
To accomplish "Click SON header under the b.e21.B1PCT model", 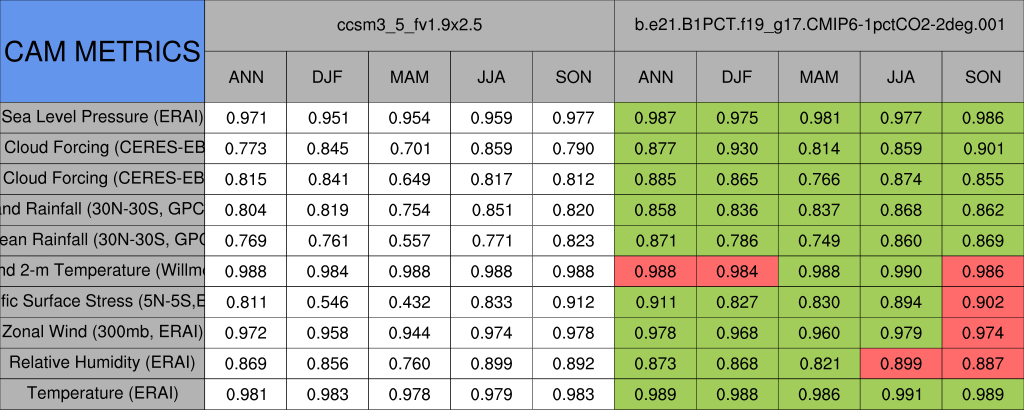I will click(x=983, y=77).
